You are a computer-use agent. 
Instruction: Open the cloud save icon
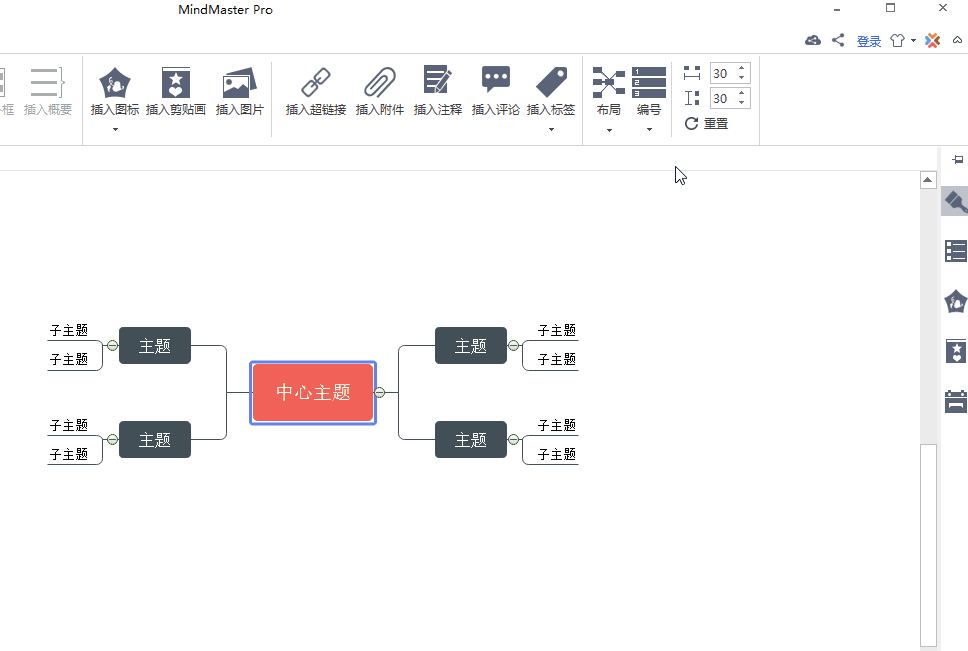(813, 41)
